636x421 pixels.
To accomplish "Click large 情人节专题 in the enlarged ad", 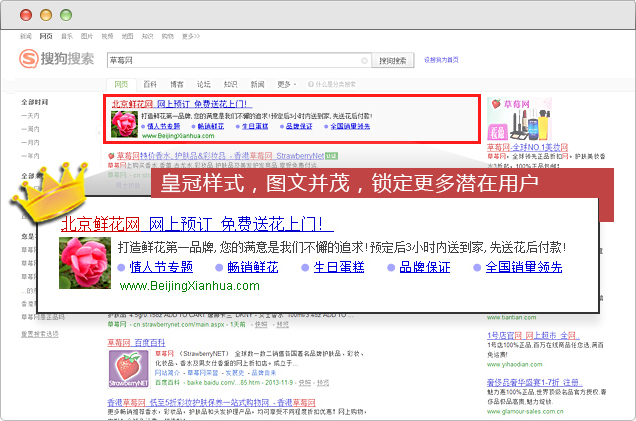I will tap(161, 267).
